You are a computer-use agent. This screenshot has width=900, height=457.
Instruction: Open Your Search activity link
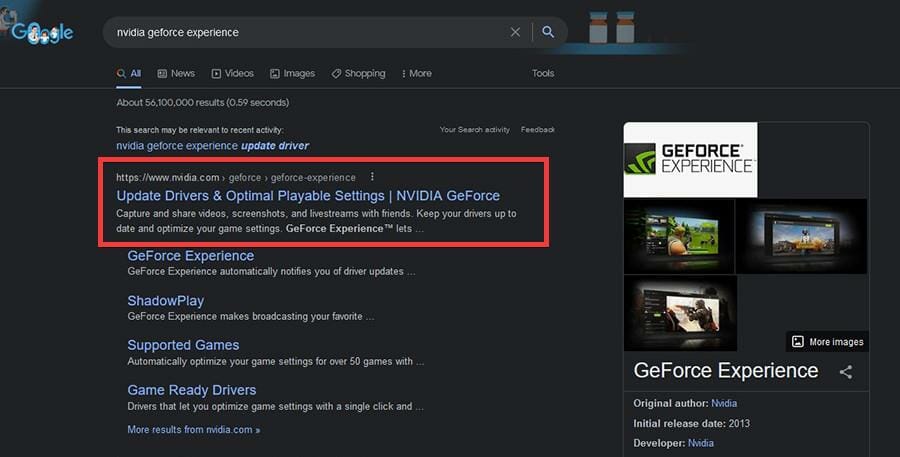[x=475, y=130]
